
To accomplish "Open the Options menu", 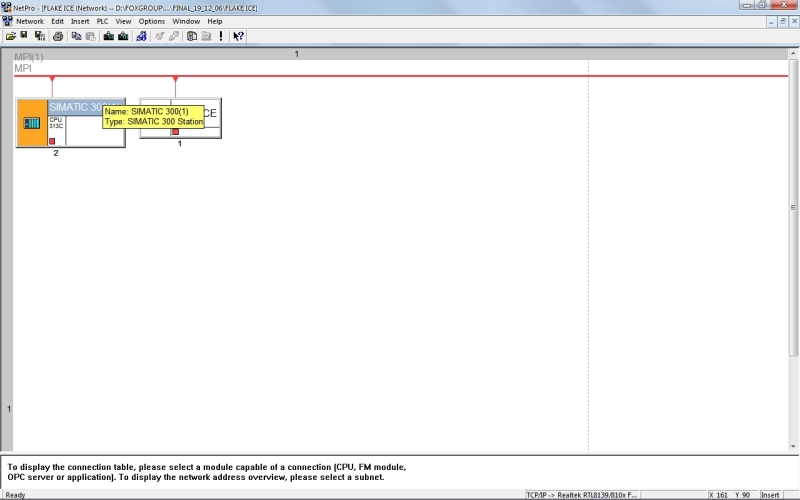I will [x=152, y=21].
